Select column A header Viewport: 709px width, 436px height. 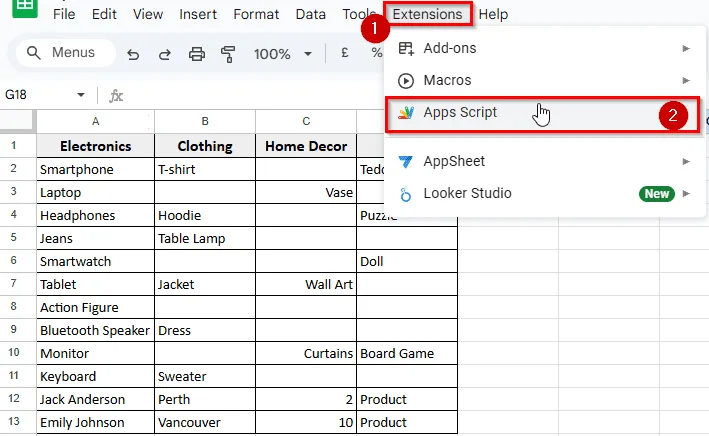95,121
